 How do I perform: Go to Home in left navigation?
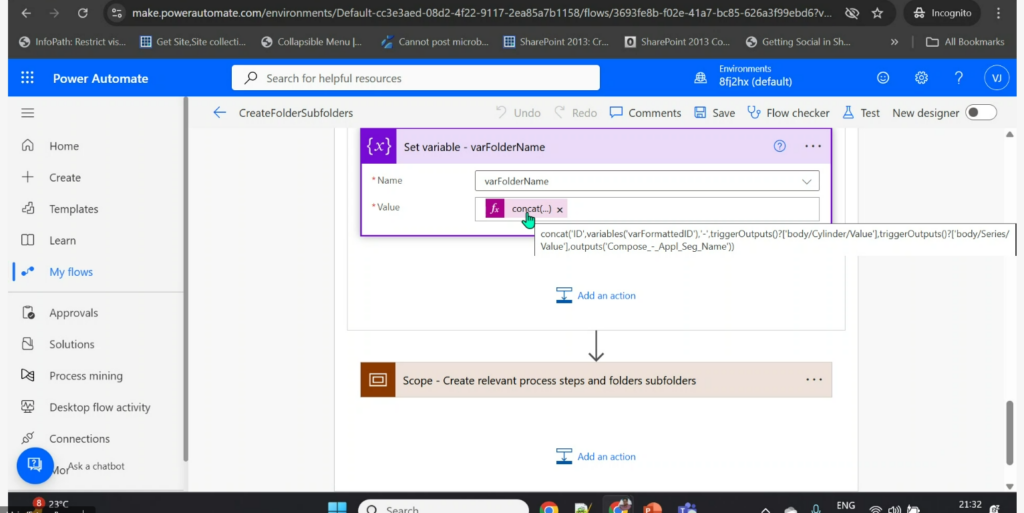64,146
